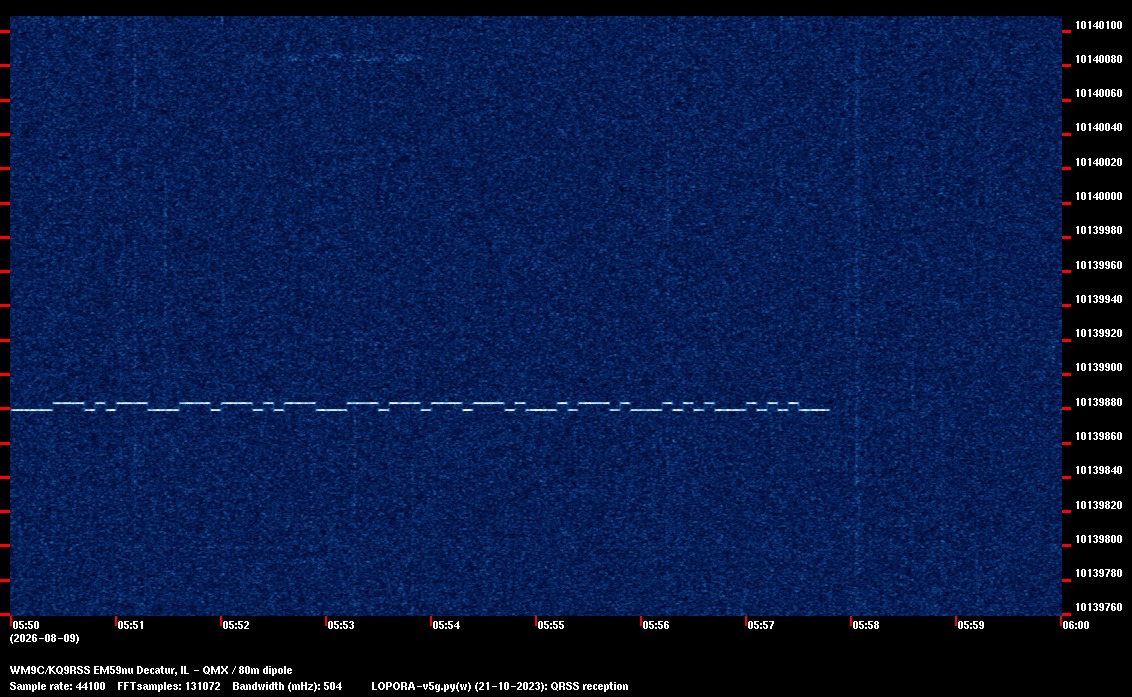Click the 05:55 time axis label
Viewport: 1132px width, 697px height.
coord(551,625)
